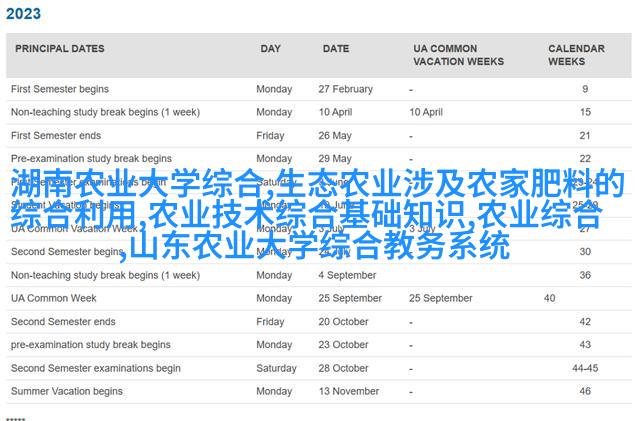Click calendar week "36" cell

[585, 275]
